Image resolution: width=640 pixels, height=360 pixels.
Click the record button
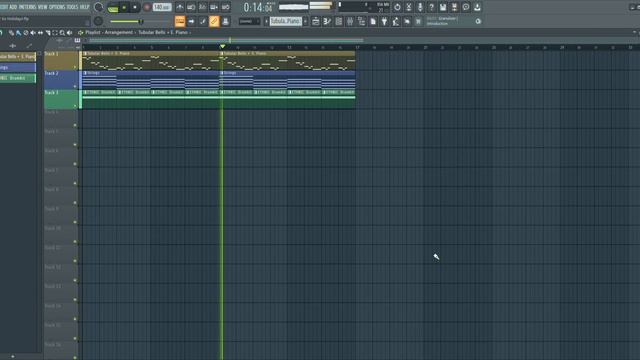click(147, 7)
